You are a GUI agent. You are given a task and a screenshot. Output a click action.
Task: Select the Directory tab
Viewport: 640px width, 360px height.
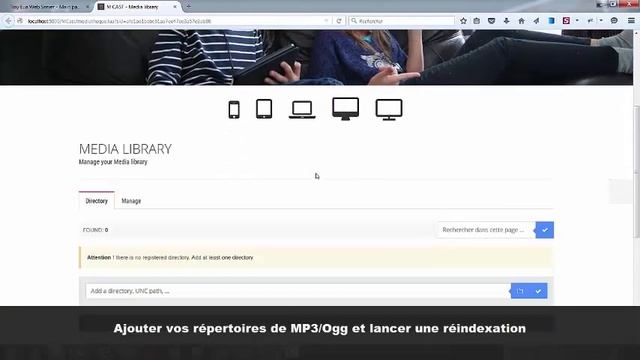coord(97,200)
